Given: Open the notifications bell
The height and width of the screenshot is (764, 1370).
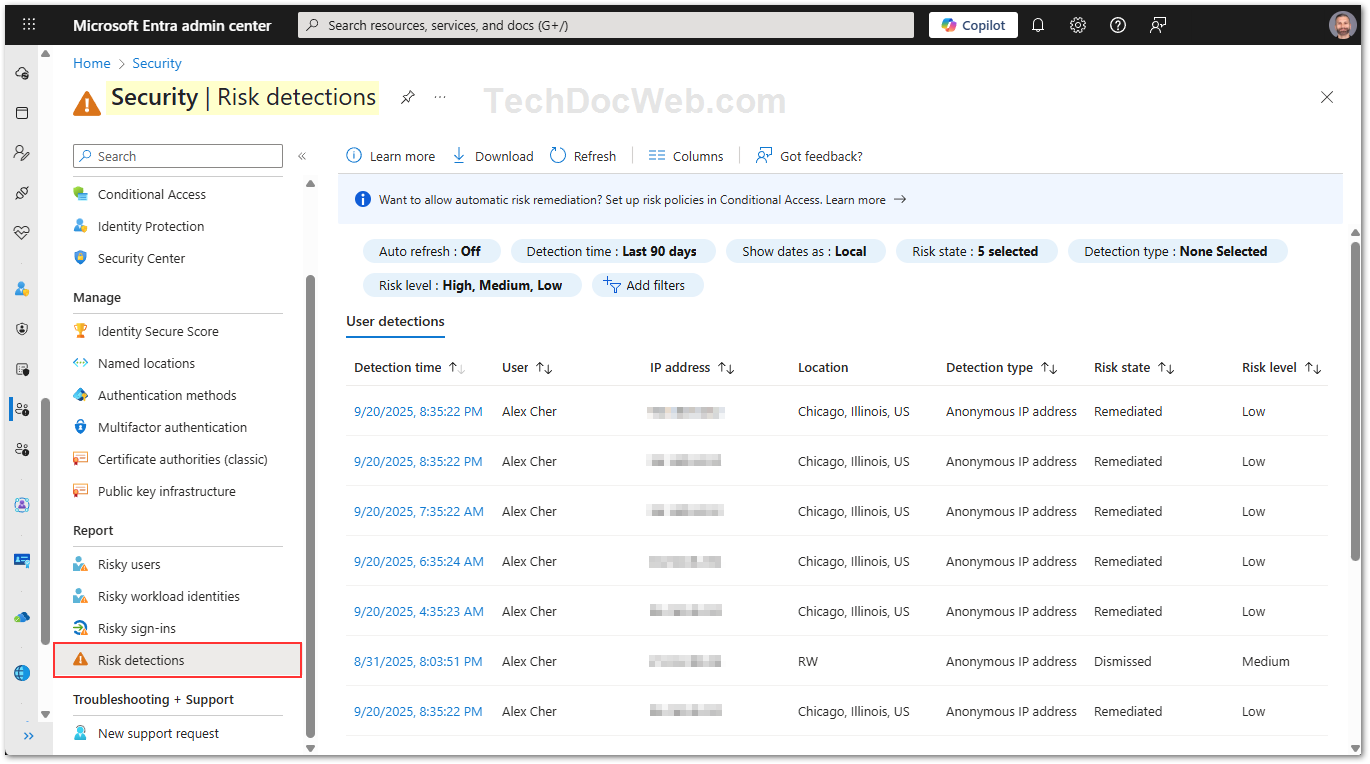Looking at the screenshot, I should (x=1037, y=24).
